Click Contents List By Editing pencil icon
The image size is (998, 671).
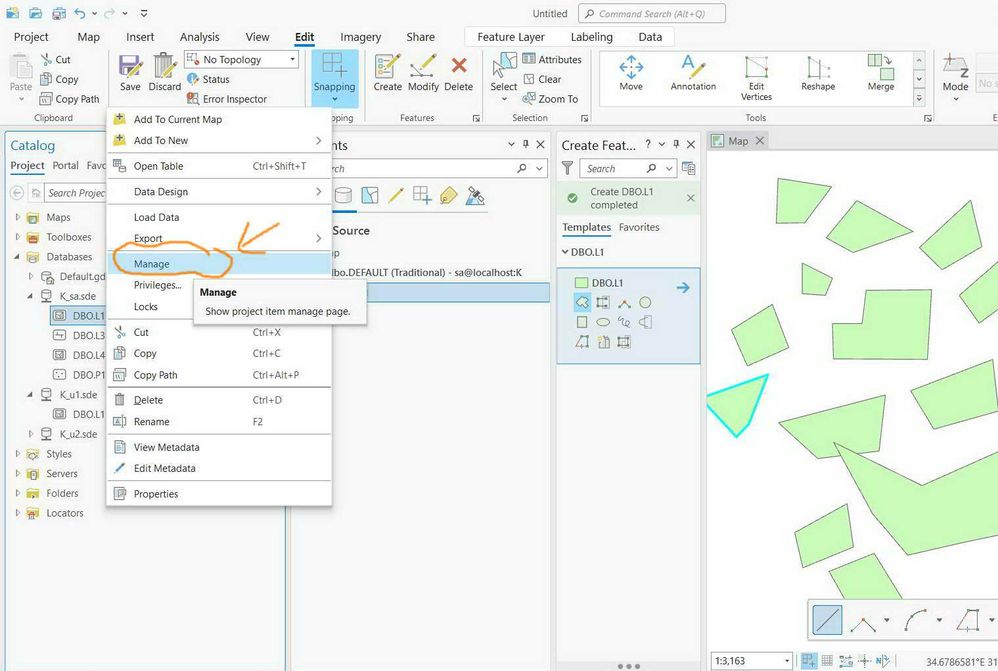click(x=396, y=195)
